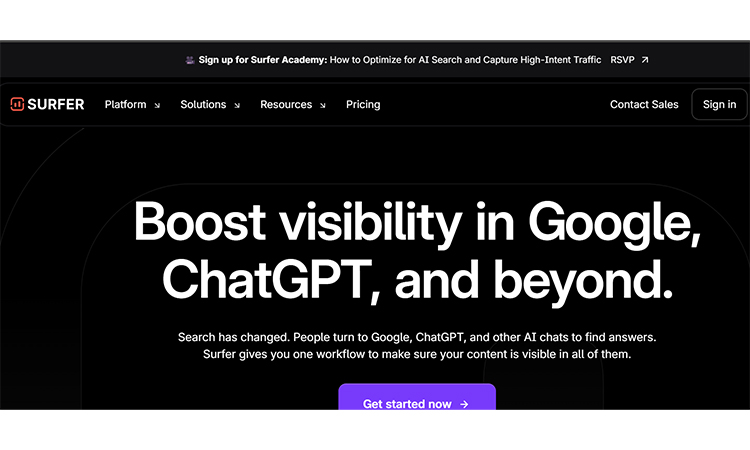Go to the Pricing page

pyautogui.click(x=363, y=104)
